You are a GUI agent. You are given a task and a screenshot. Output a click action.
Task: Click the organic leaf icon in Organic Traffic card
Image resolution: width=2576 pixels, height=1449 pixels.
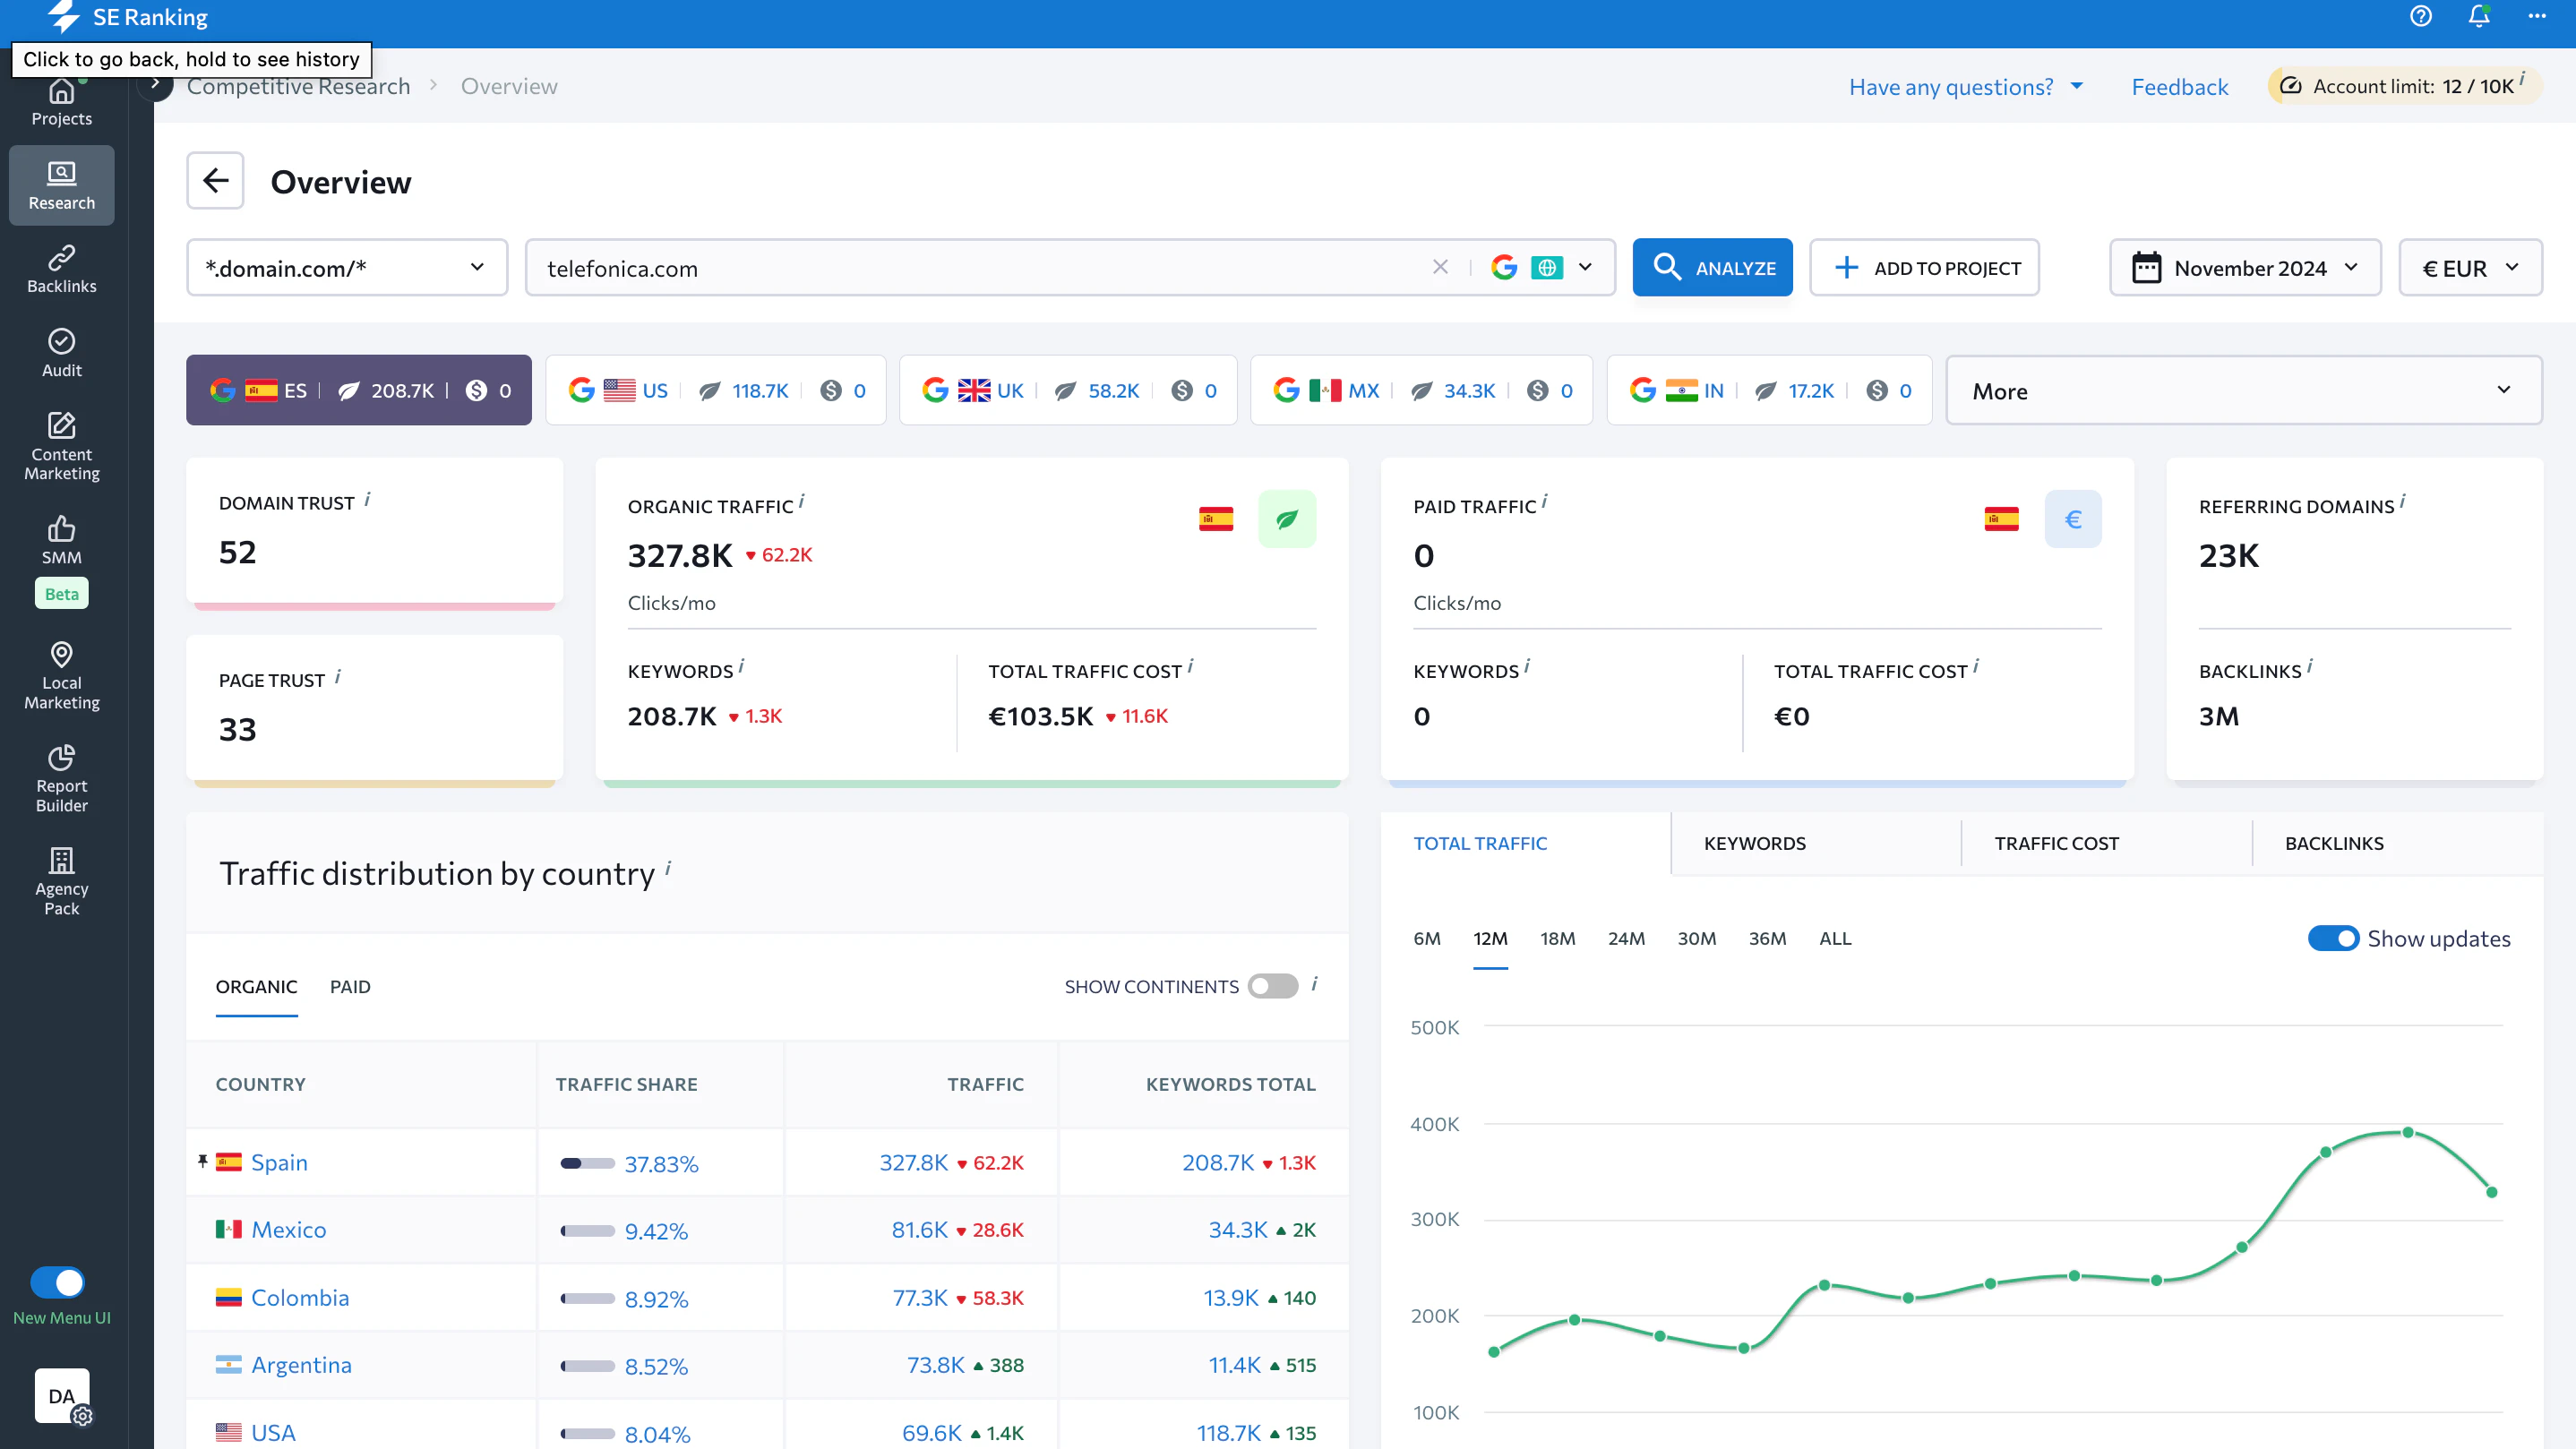tap(1287, 519)
